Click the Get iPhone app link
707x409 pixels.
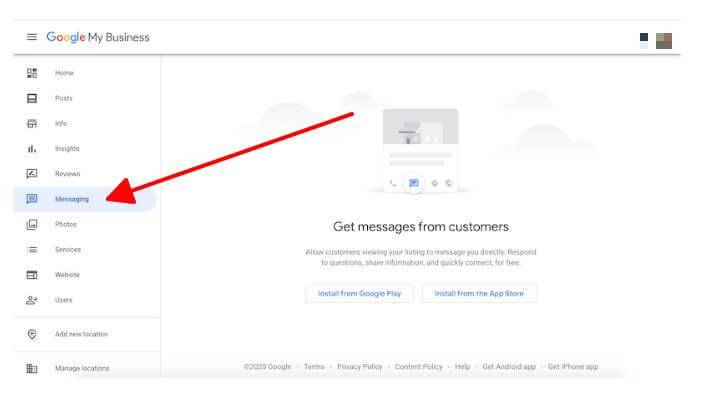point(573,367)
